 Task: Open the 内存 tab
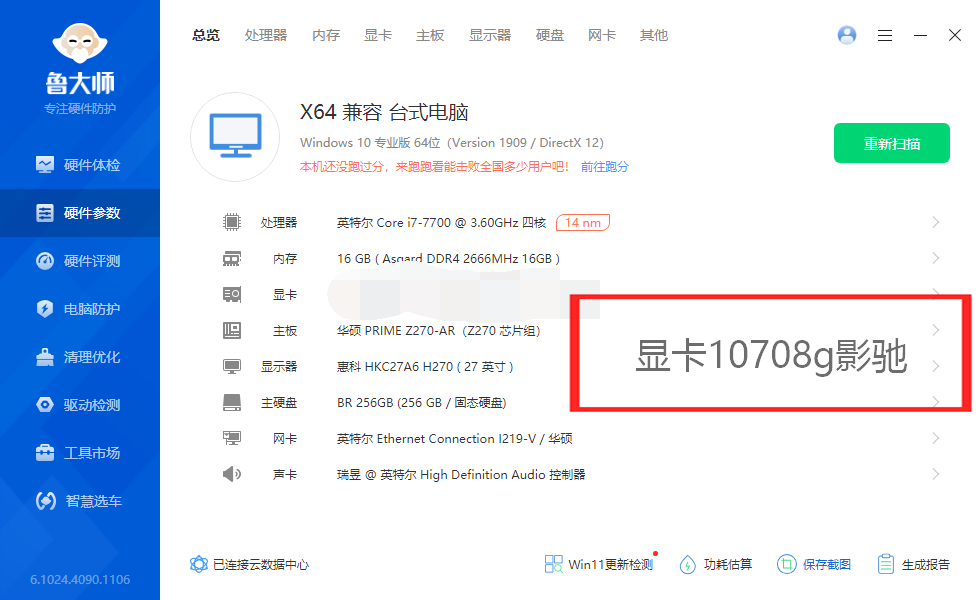point(326,36)
